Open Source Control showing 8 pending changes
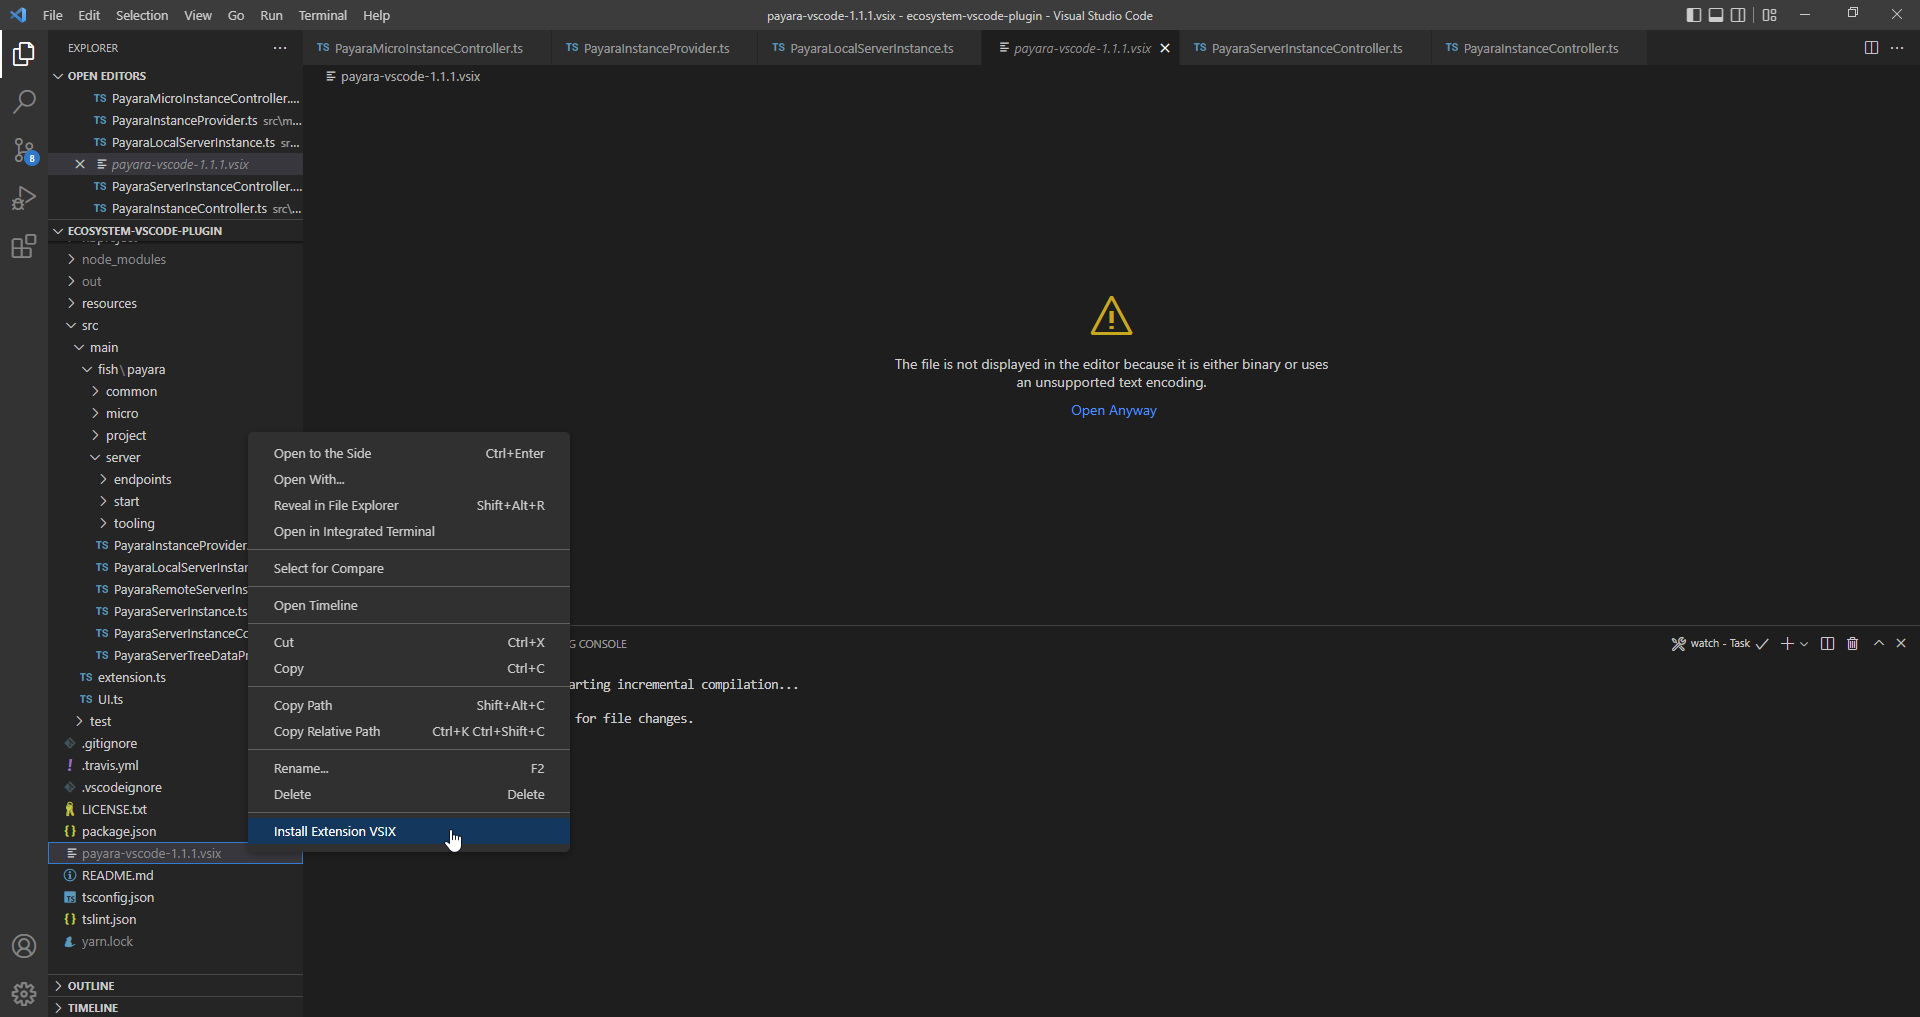The width and height of the screenshot is (1920, 1017). 23,150
